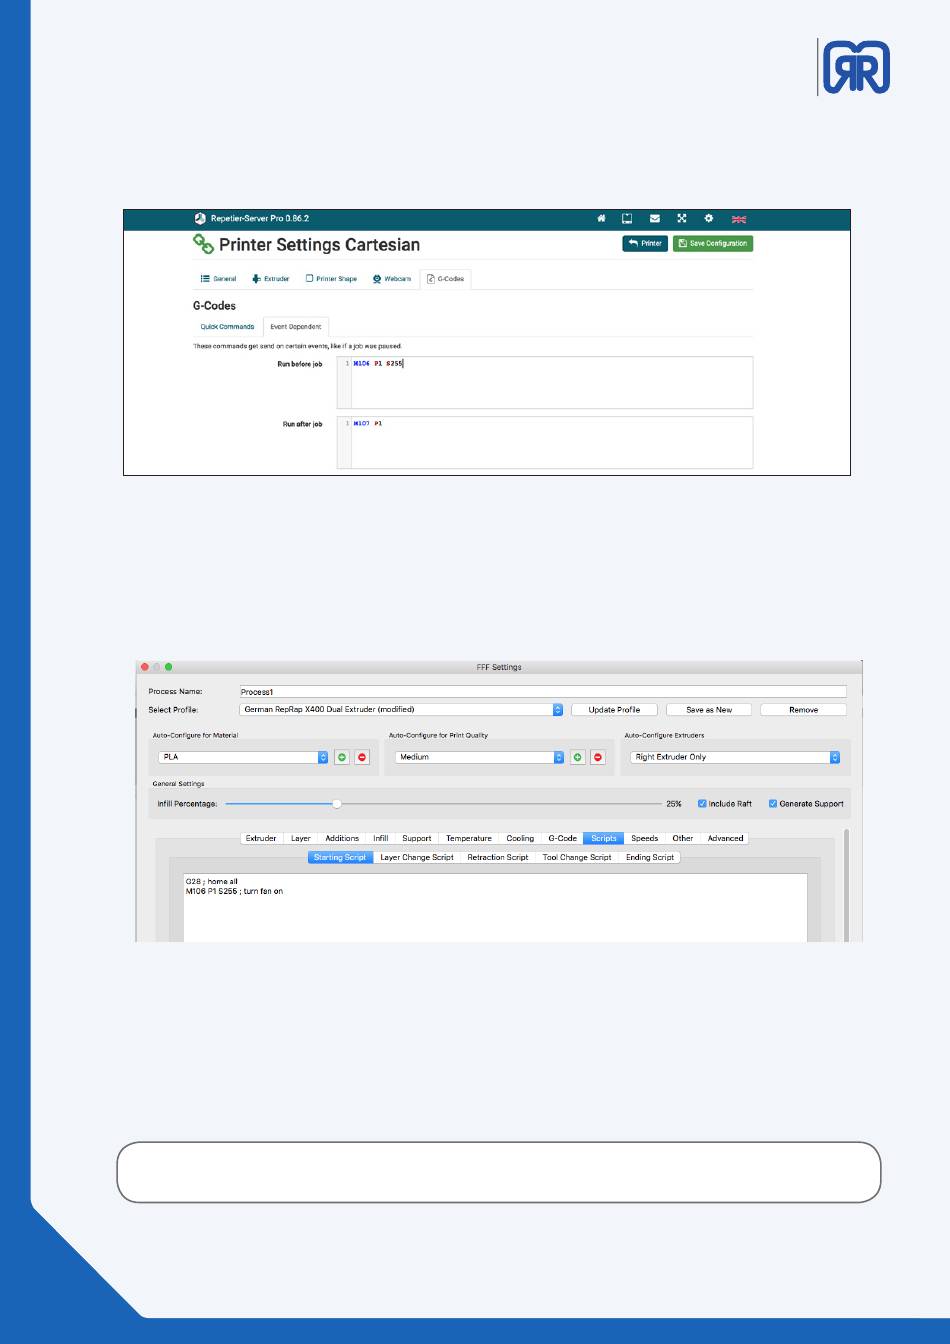Open the Temperature tab in FFF Settings
This screenshot has height=1344, width=950.
(x=469, y=838)
